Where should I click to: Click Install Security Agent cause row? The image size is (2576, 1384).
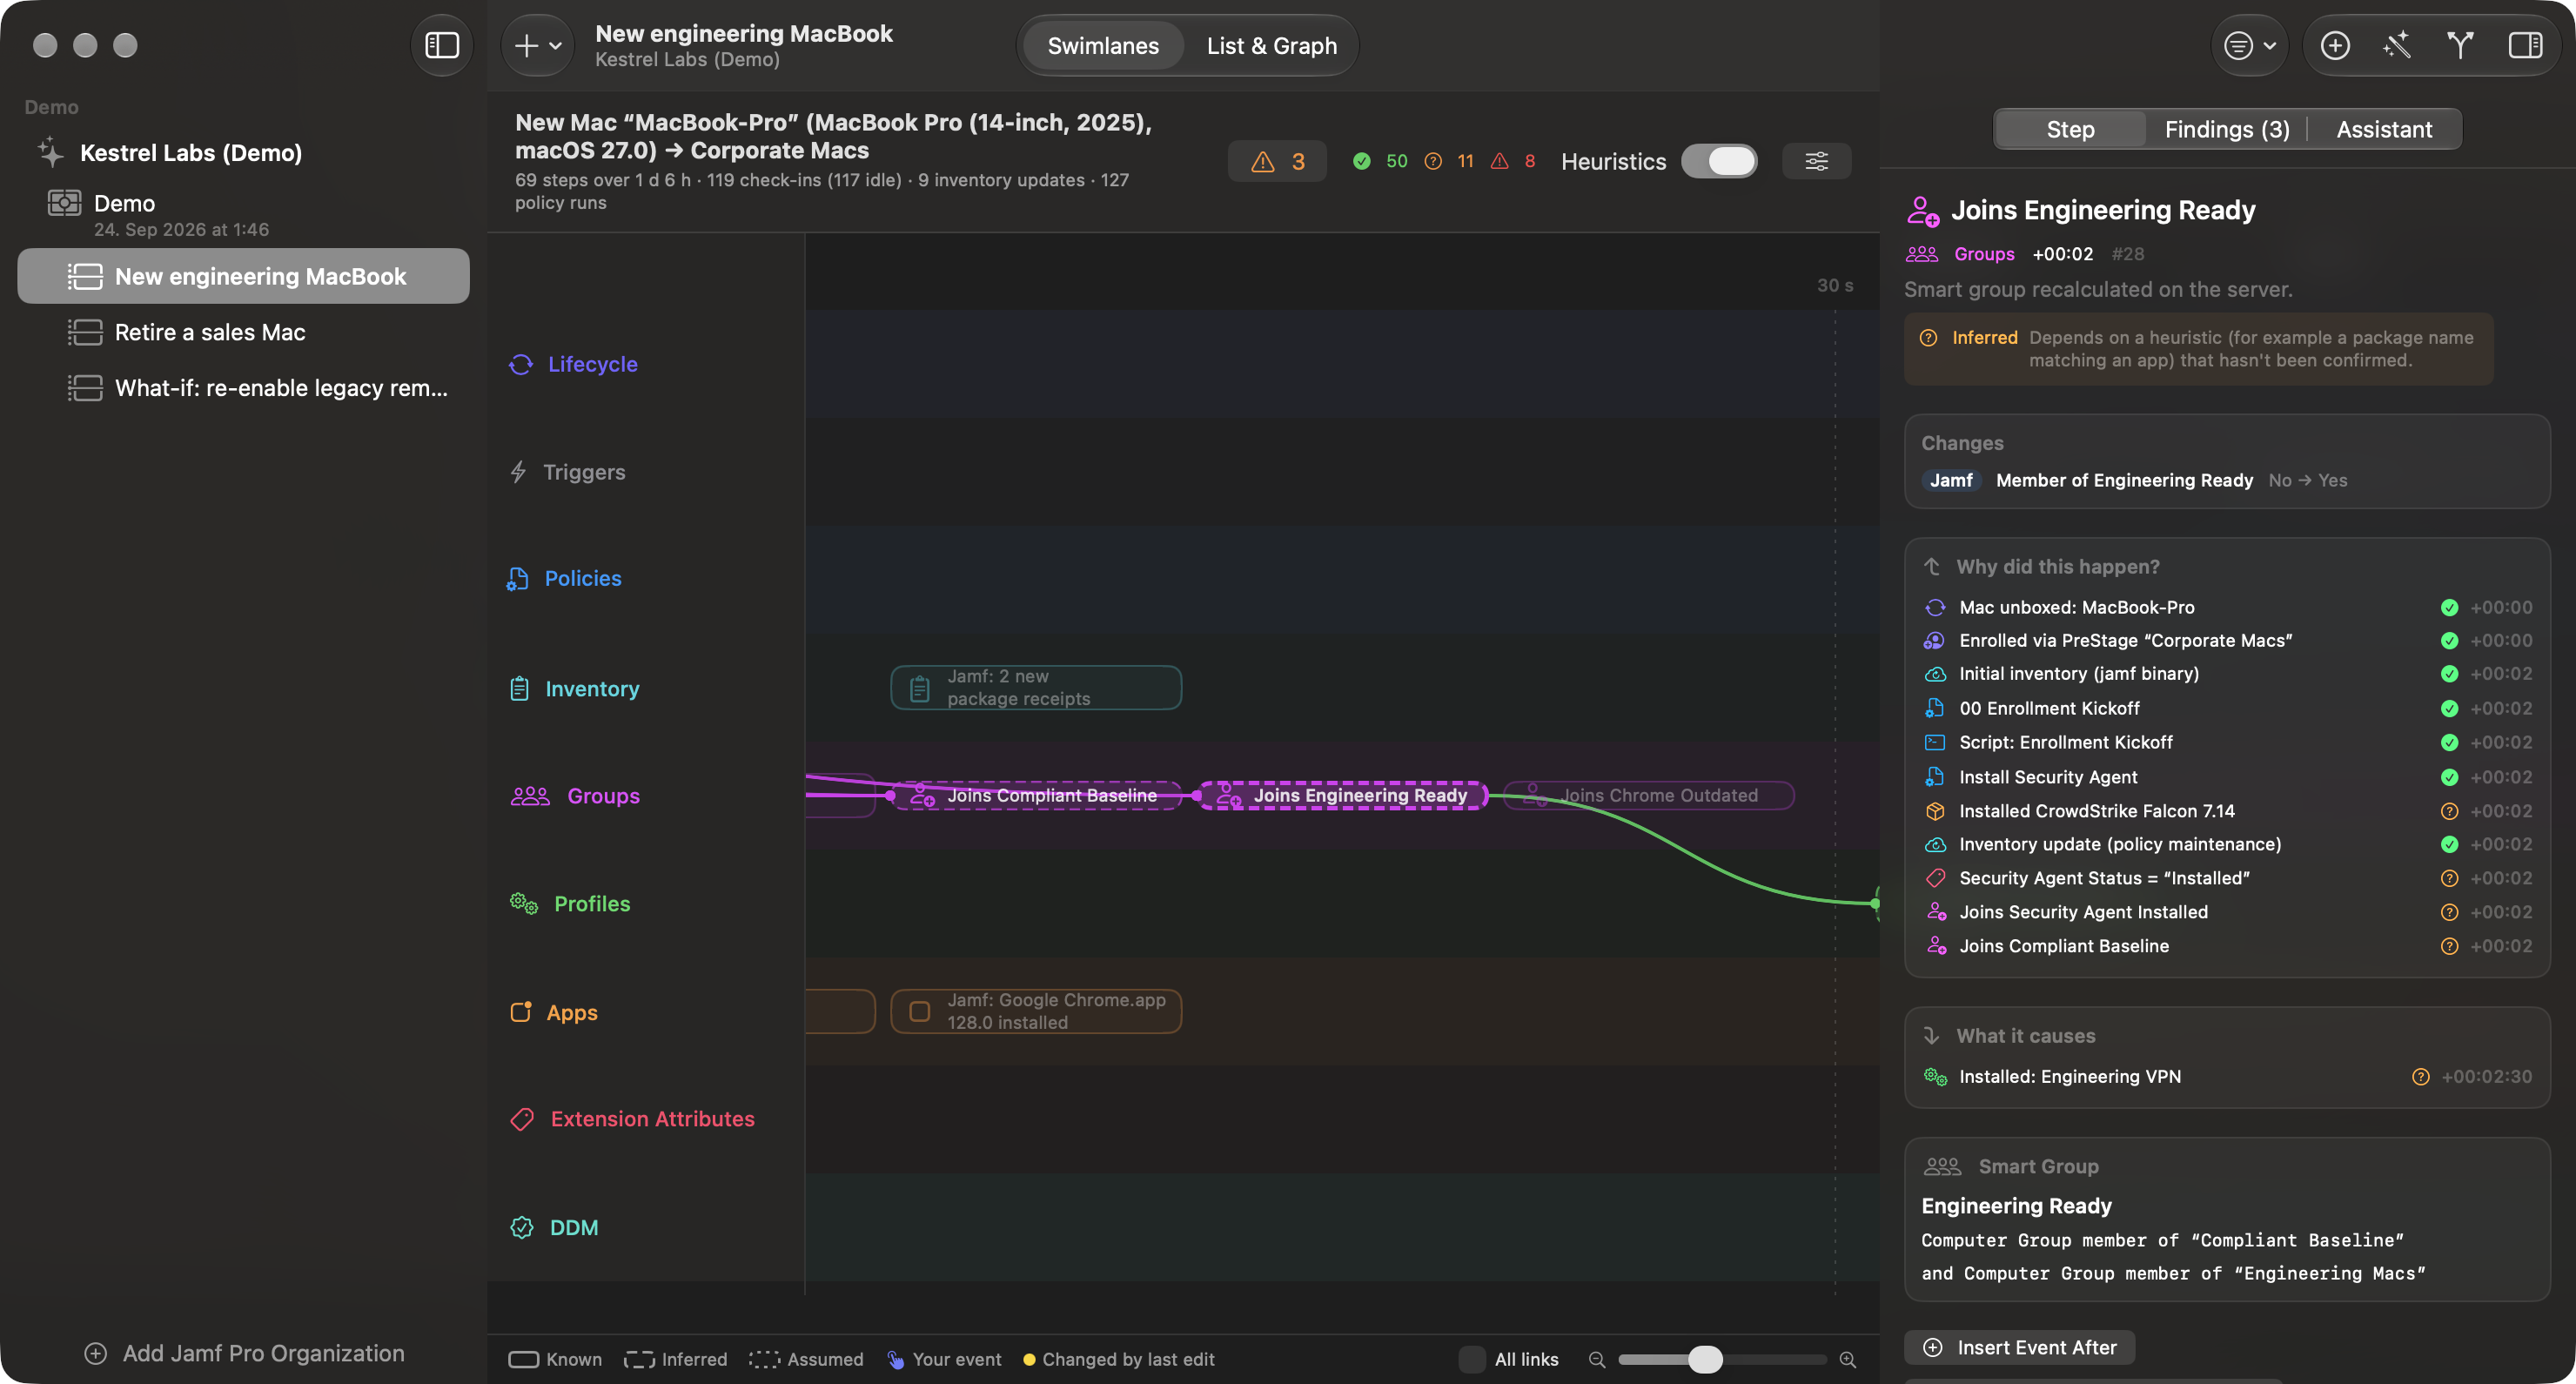coord(2227,777)
